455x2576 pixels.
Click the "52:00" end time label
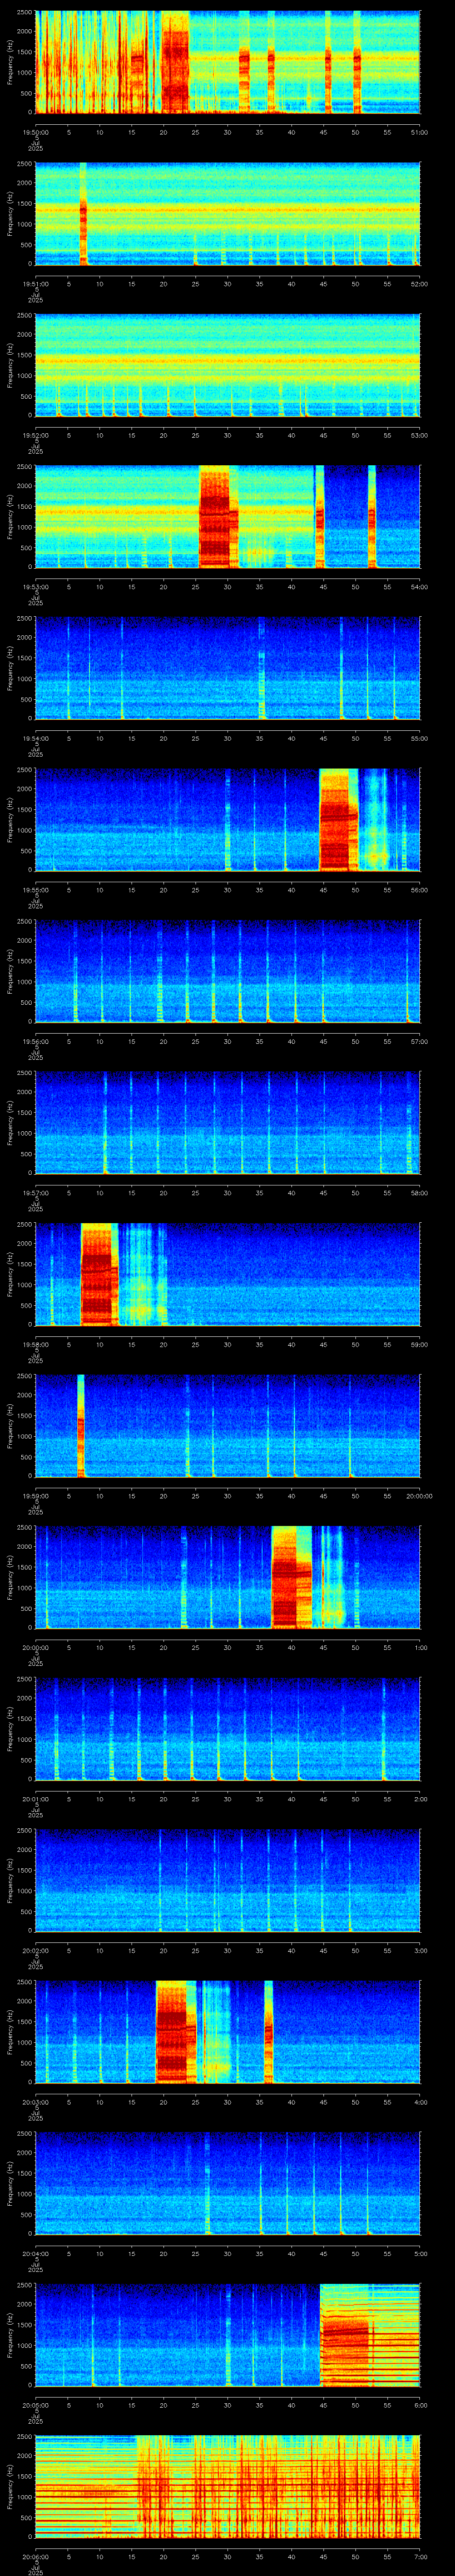pyautogui.click(x=420, y=284)
